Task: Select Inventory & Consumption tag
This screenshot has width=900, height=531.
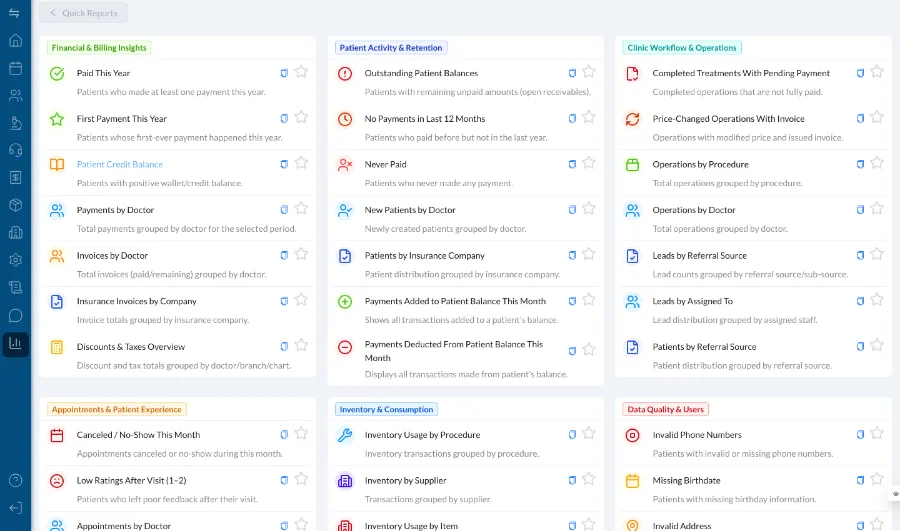Action: click(386, 409)
